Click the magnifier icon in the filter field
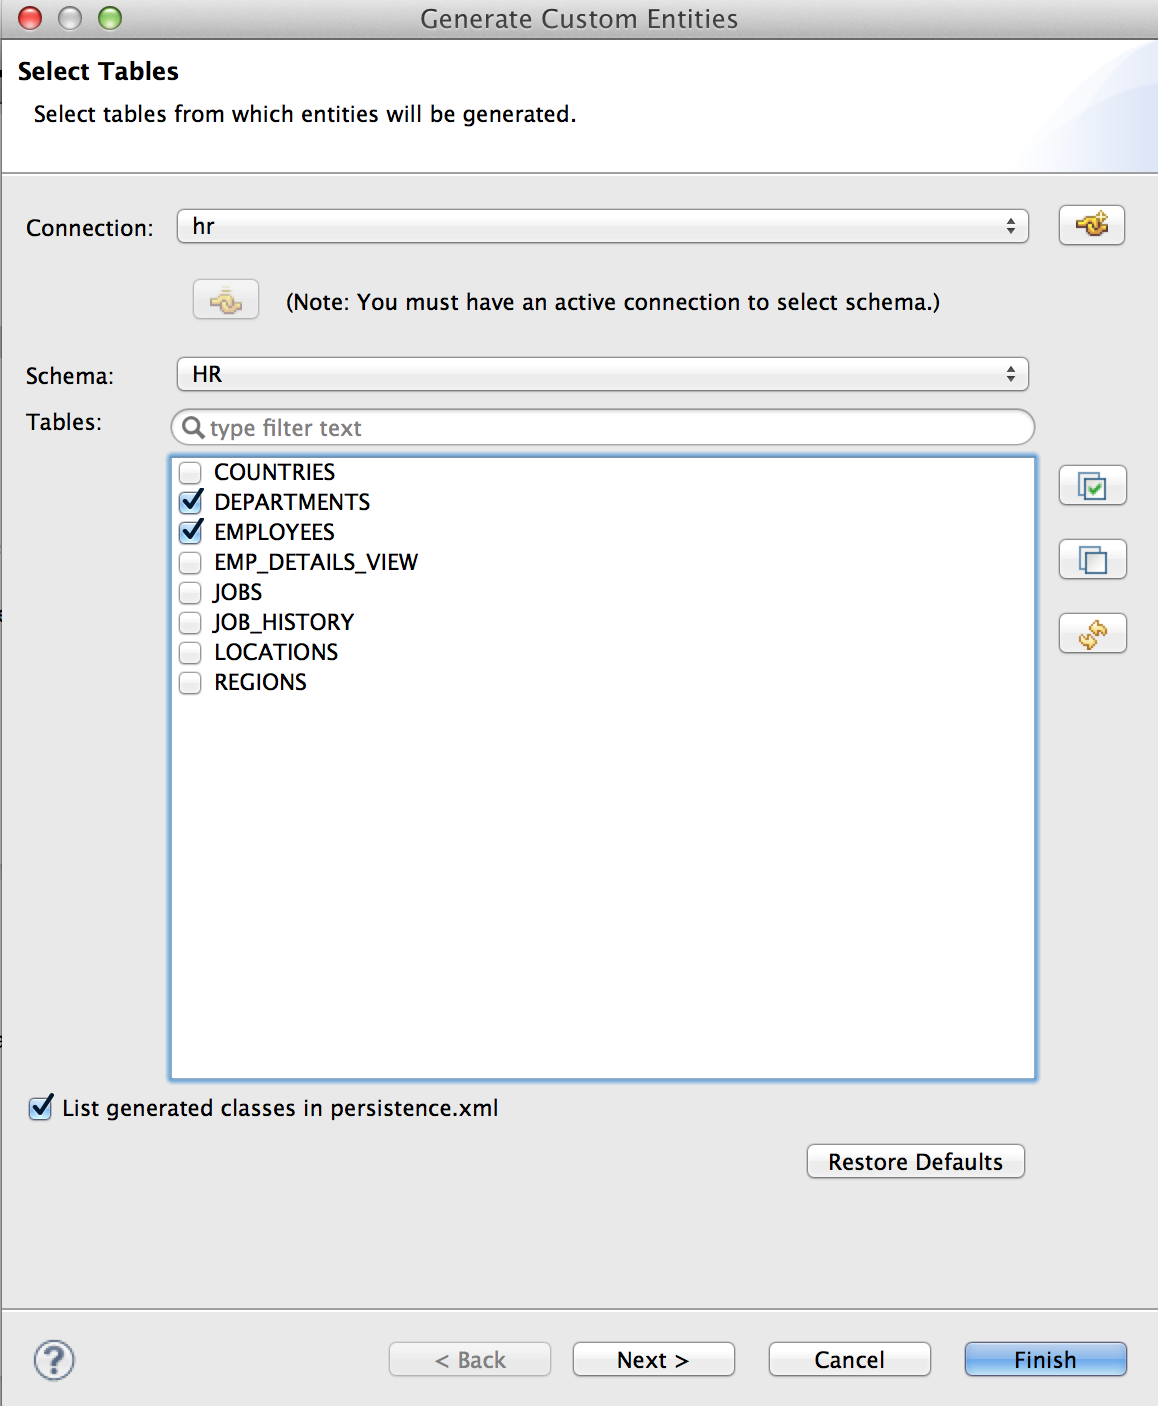 tap(193, 427)
